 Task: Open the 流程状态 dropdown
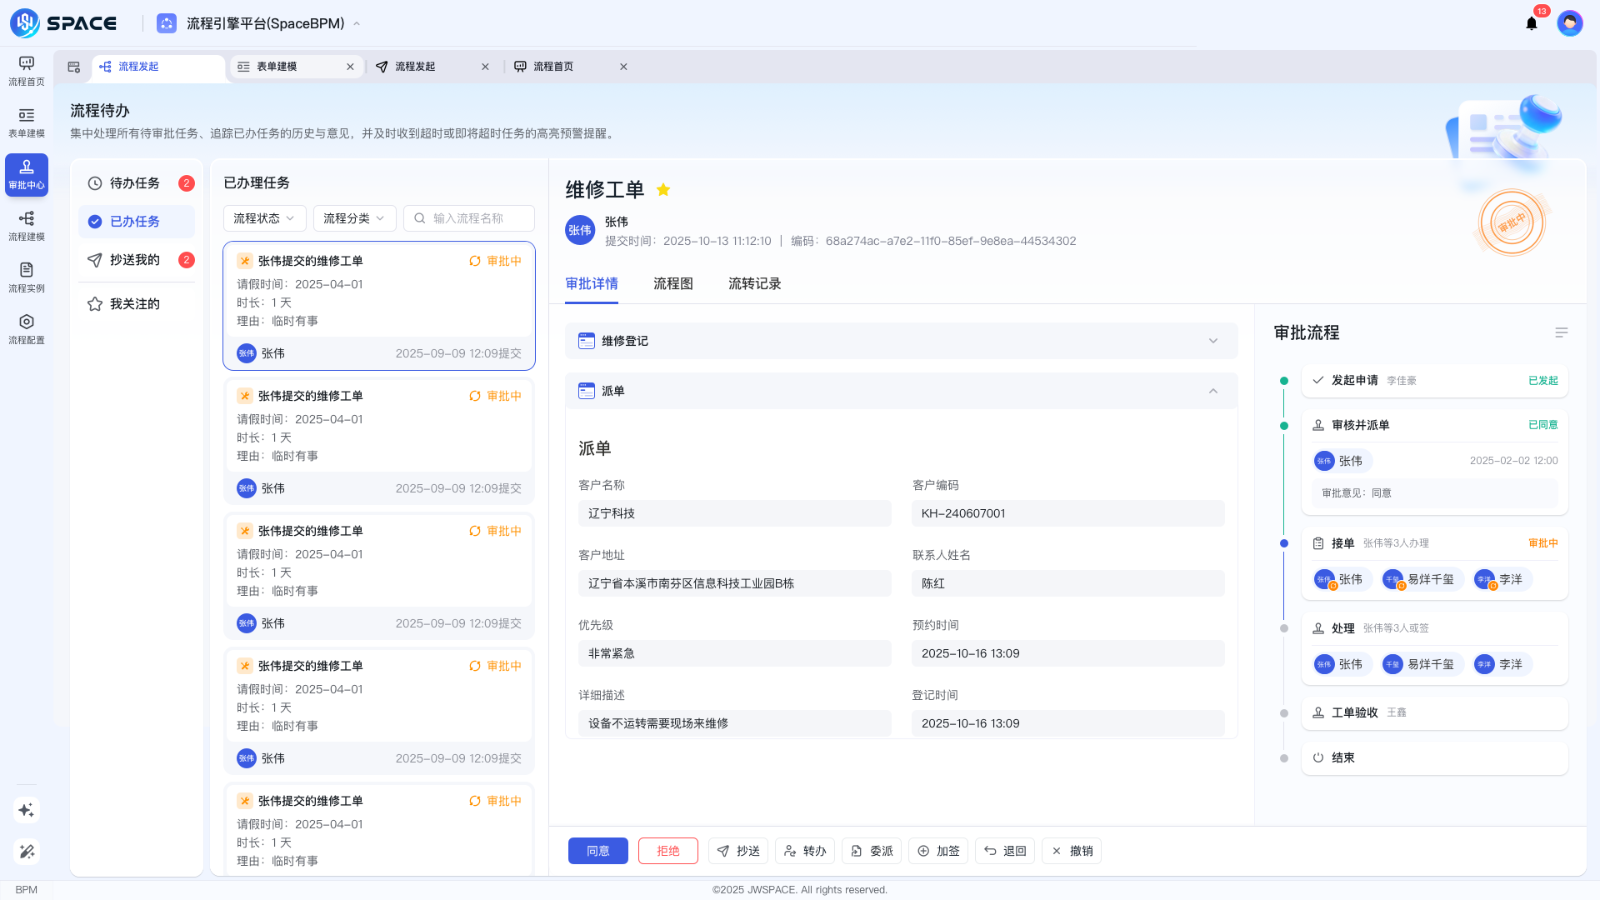point(264,218)
